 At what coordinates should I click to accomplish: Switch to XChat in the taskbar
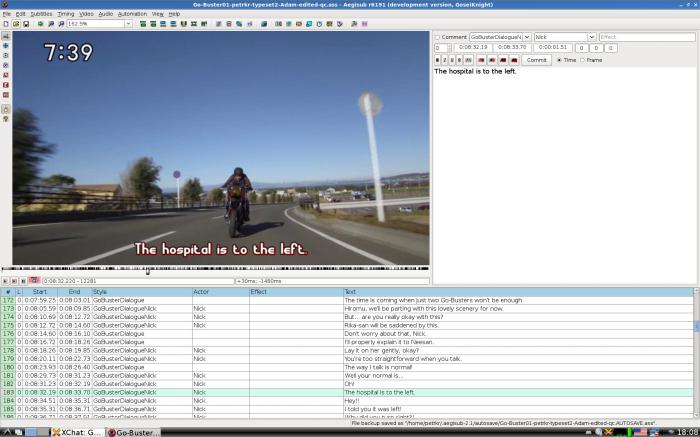click(x=76, y=432)
